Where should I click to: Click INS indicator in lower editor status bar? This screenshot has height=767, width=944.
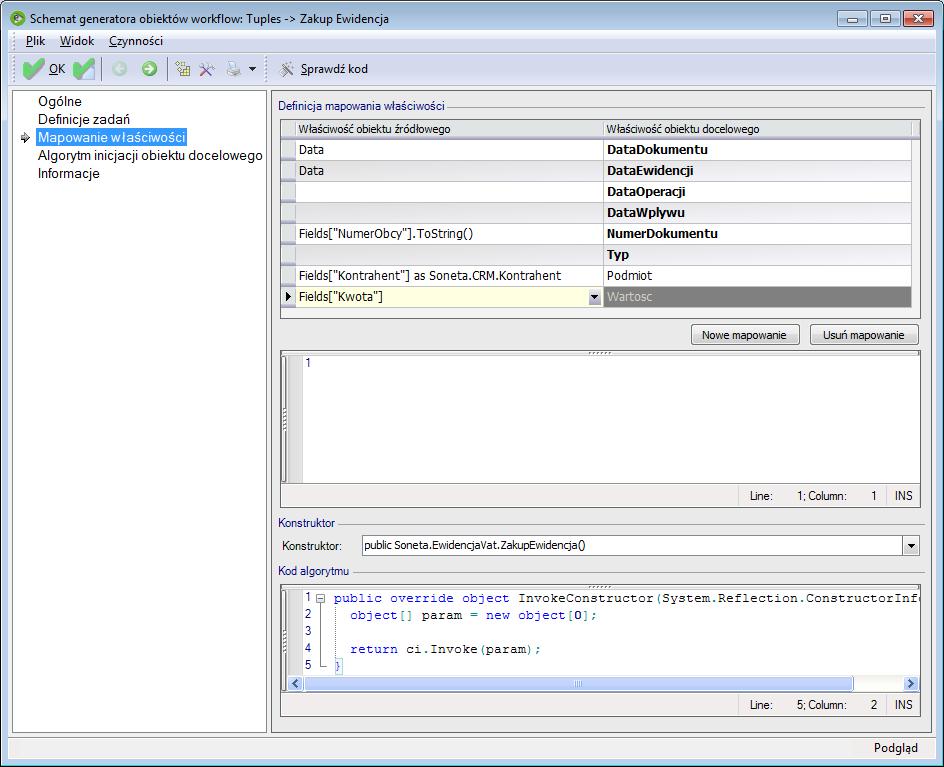(904, 705)
